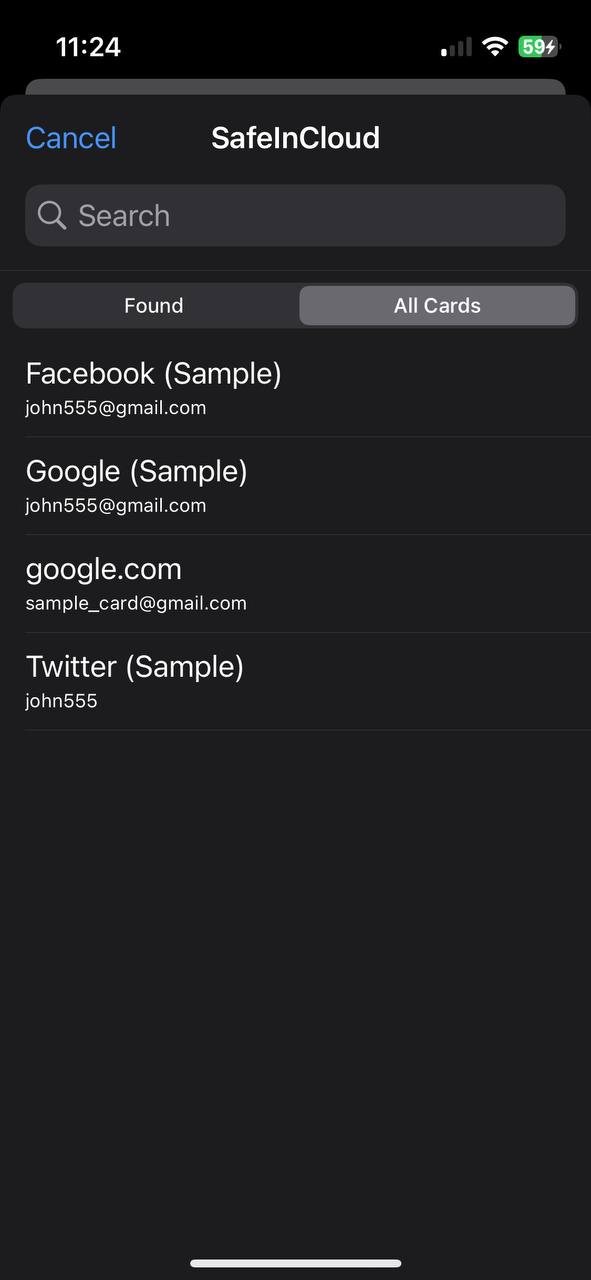Image resolution: width=591 pixels, height=1280 pixels.
Task: Cancel the SafeInCloud picker
Action: click(x=71, y=138)
